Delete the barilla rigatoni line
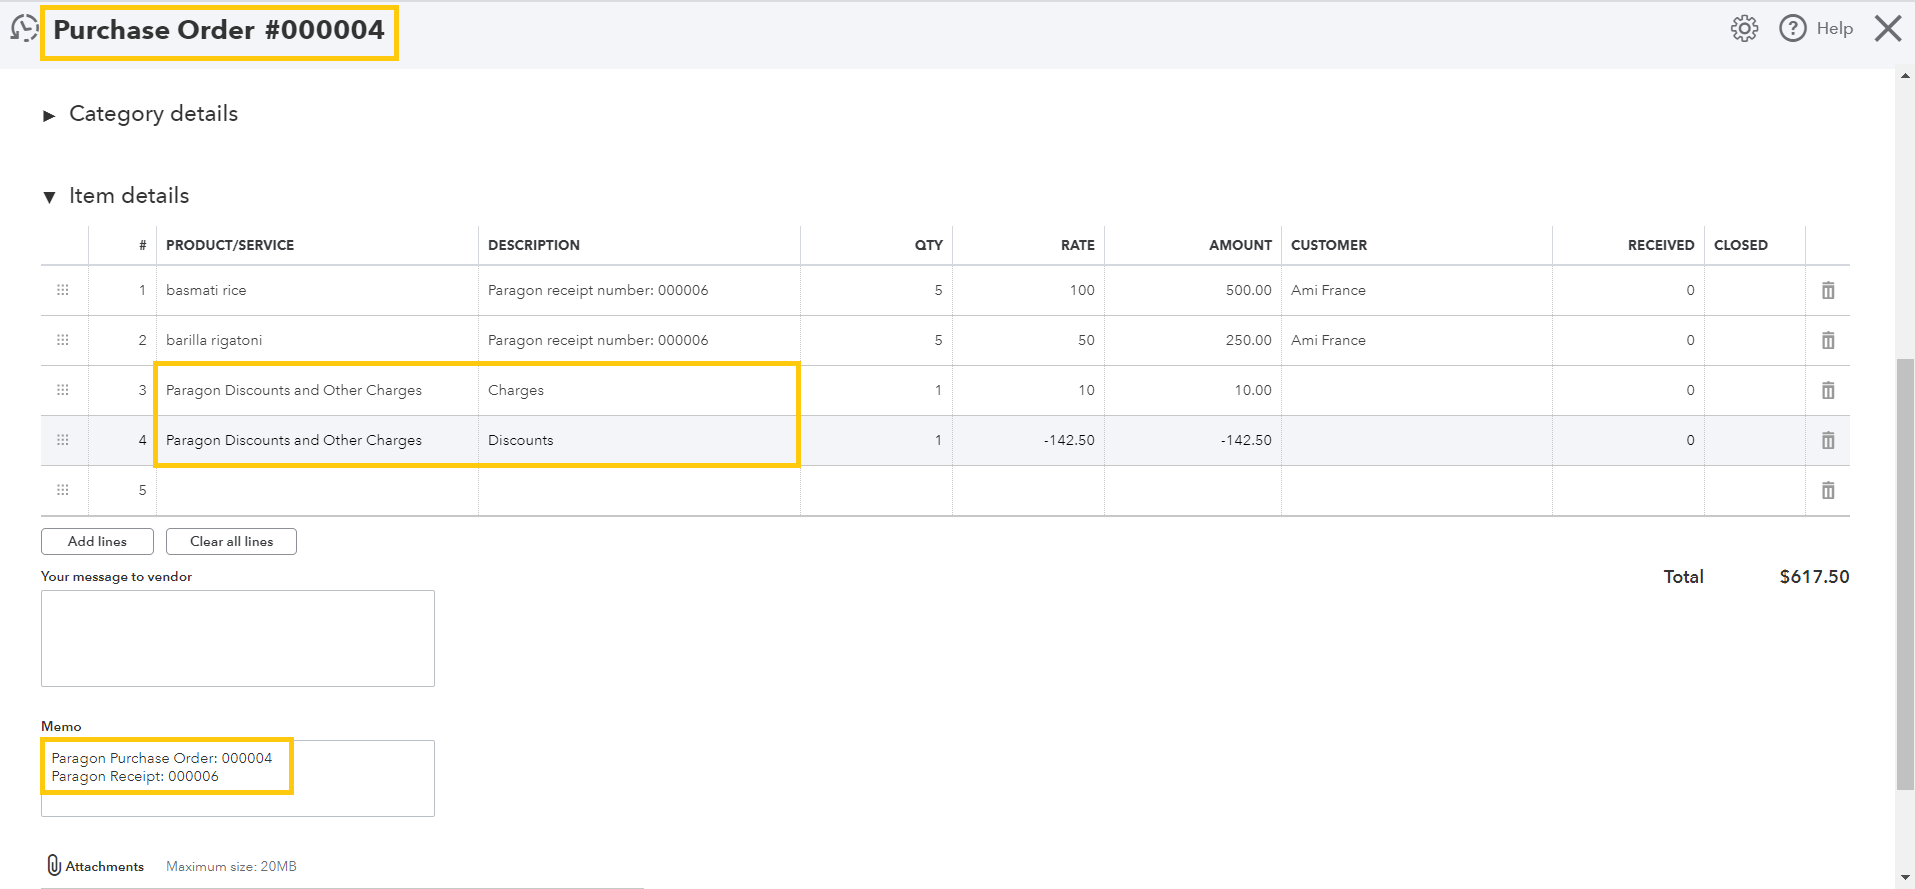1915x889 pixels. [x=1827, y=341]
